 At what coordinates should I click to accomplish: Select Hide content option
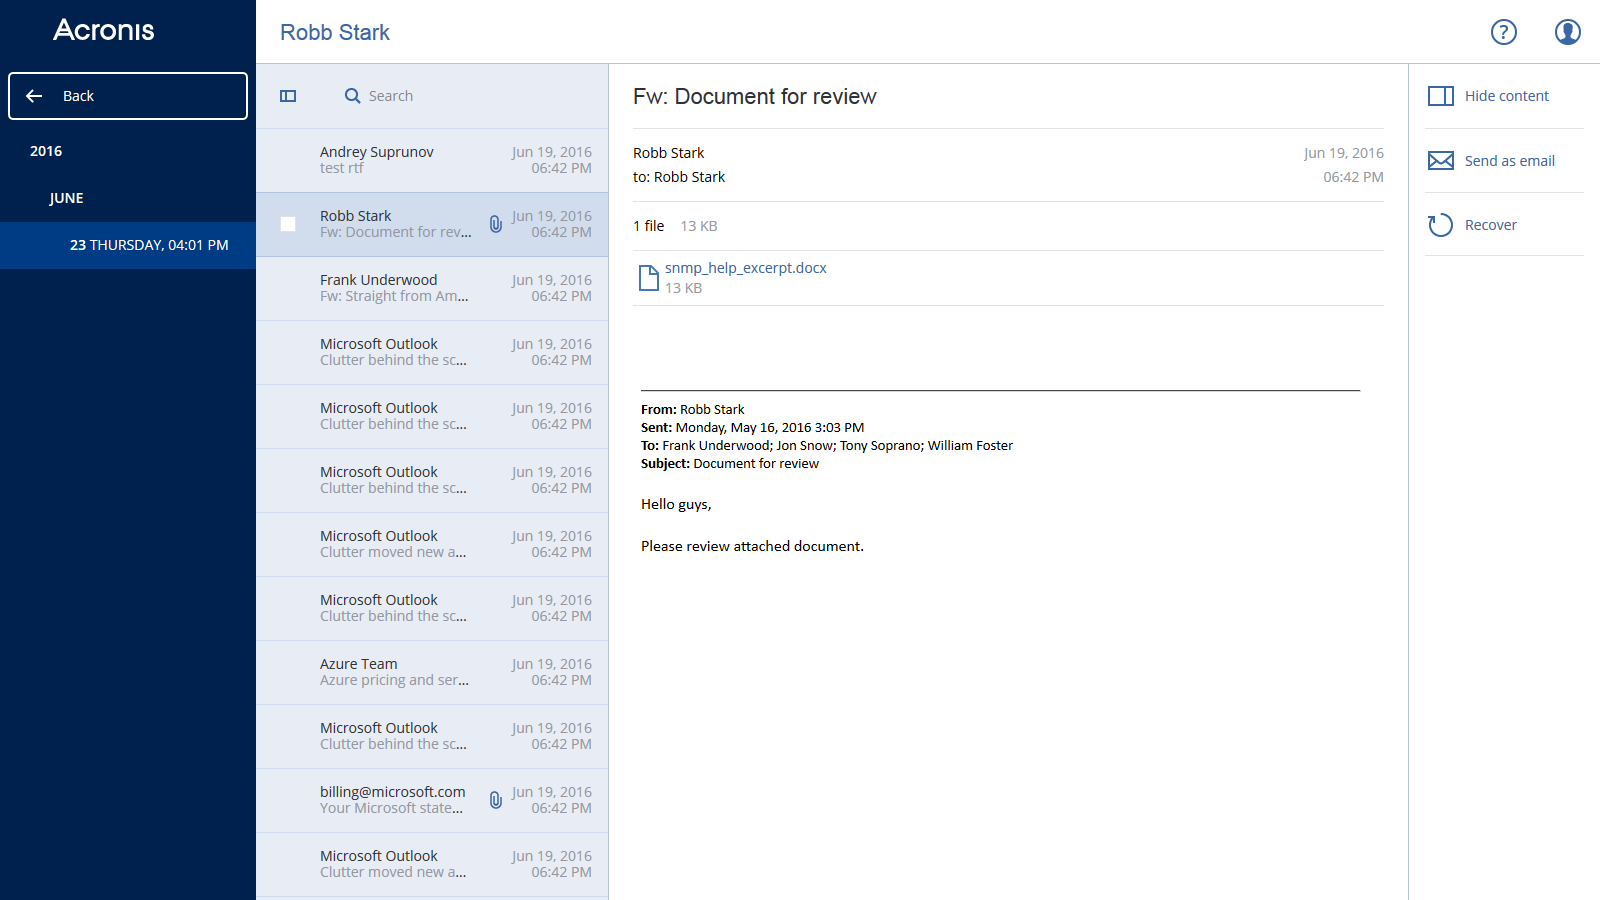pos(1506,96)
